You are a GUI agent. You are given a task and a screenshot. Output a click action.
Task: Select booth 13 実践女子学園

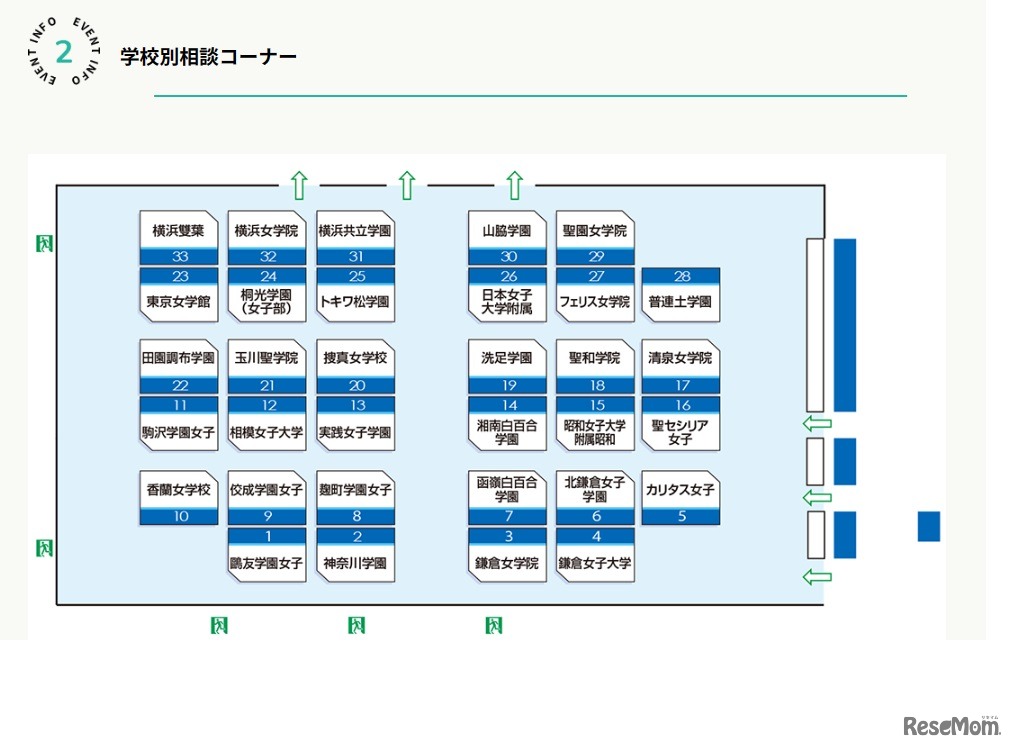[x=356, y=424]
